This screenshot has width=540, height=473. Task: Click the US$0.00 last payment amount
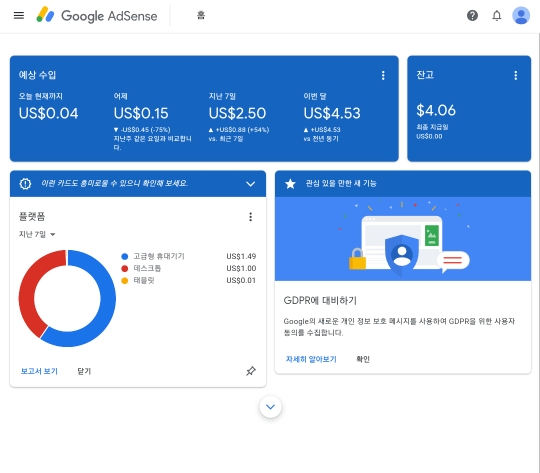[x=429, y=136]
